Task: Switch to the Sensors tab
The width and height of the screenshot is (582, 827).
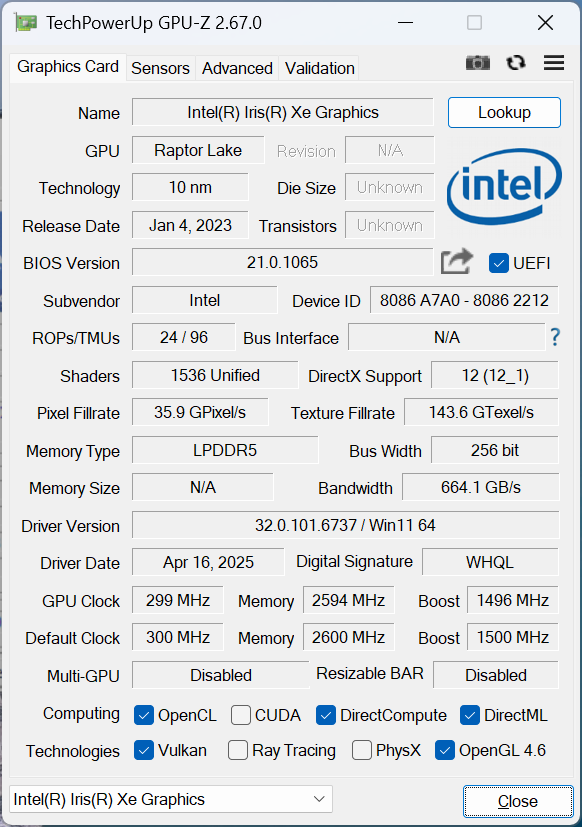Action: click(x=160, y=68)
